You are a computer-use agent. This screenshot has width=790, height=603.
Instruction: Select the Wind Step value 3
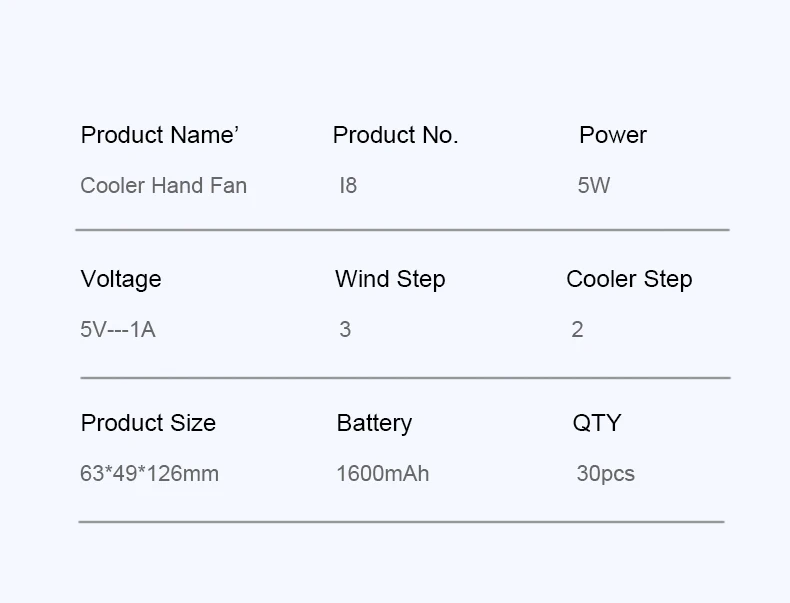pos(345,330)
